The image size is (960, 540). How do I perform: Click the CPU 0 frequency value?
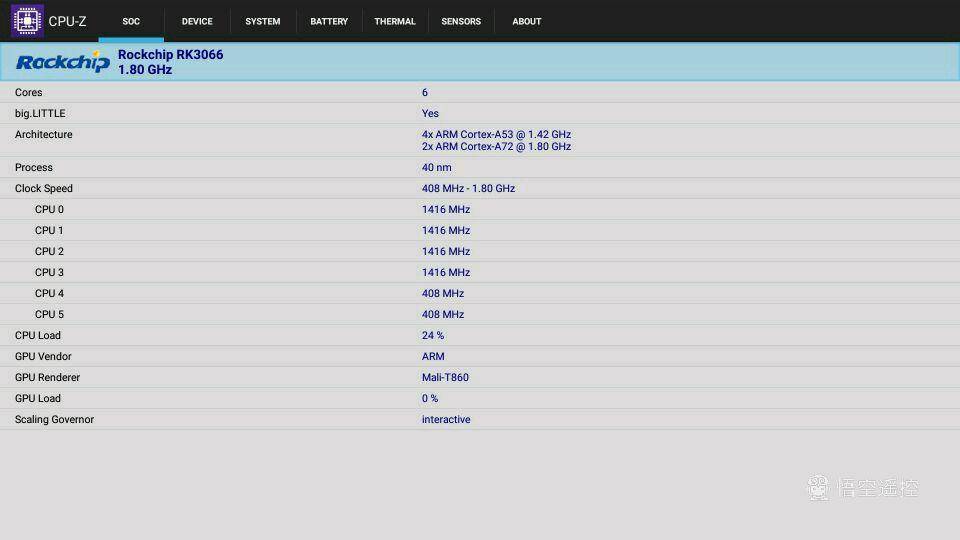point(446,209)
